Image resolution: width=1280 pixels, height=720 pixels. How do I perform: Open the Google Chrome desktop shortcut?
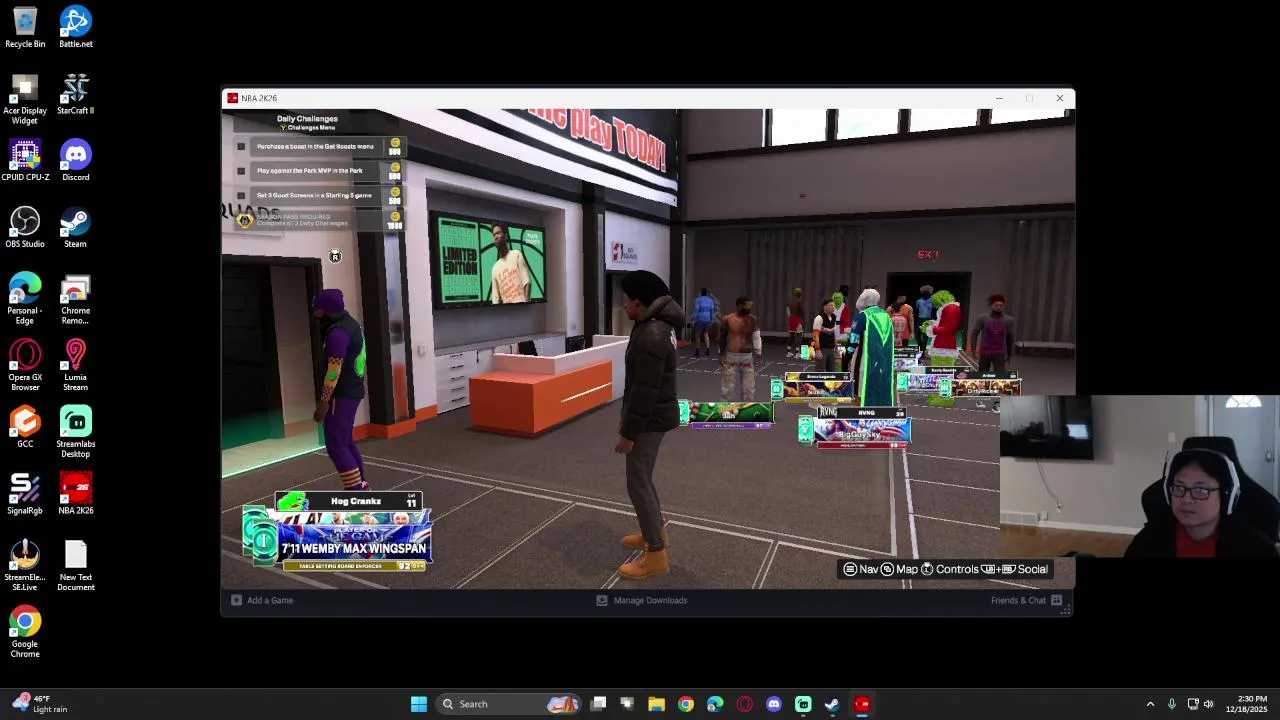(x=25, y=632)
